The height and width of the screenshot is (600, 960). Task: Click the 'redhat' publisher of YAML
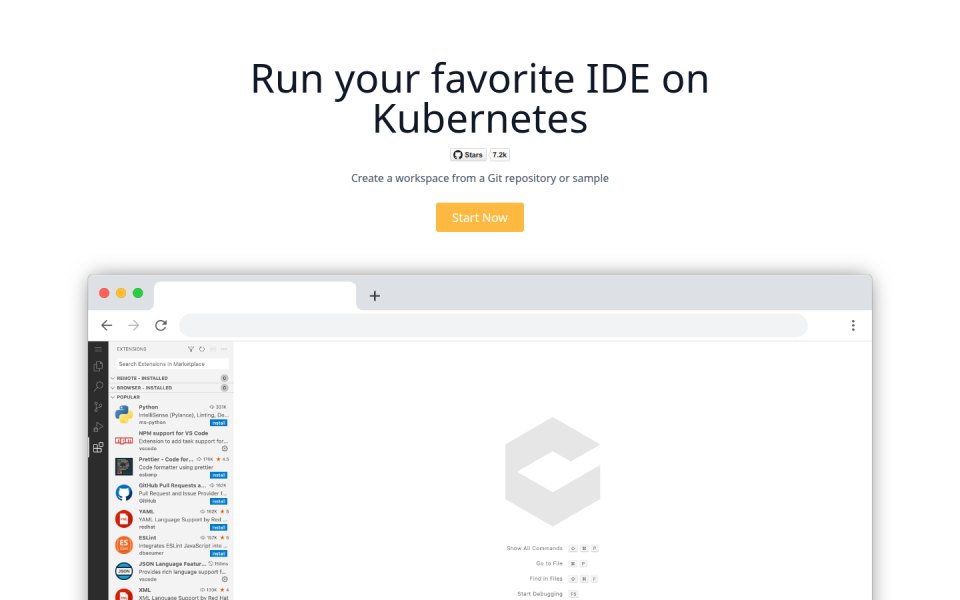point(147,527)
